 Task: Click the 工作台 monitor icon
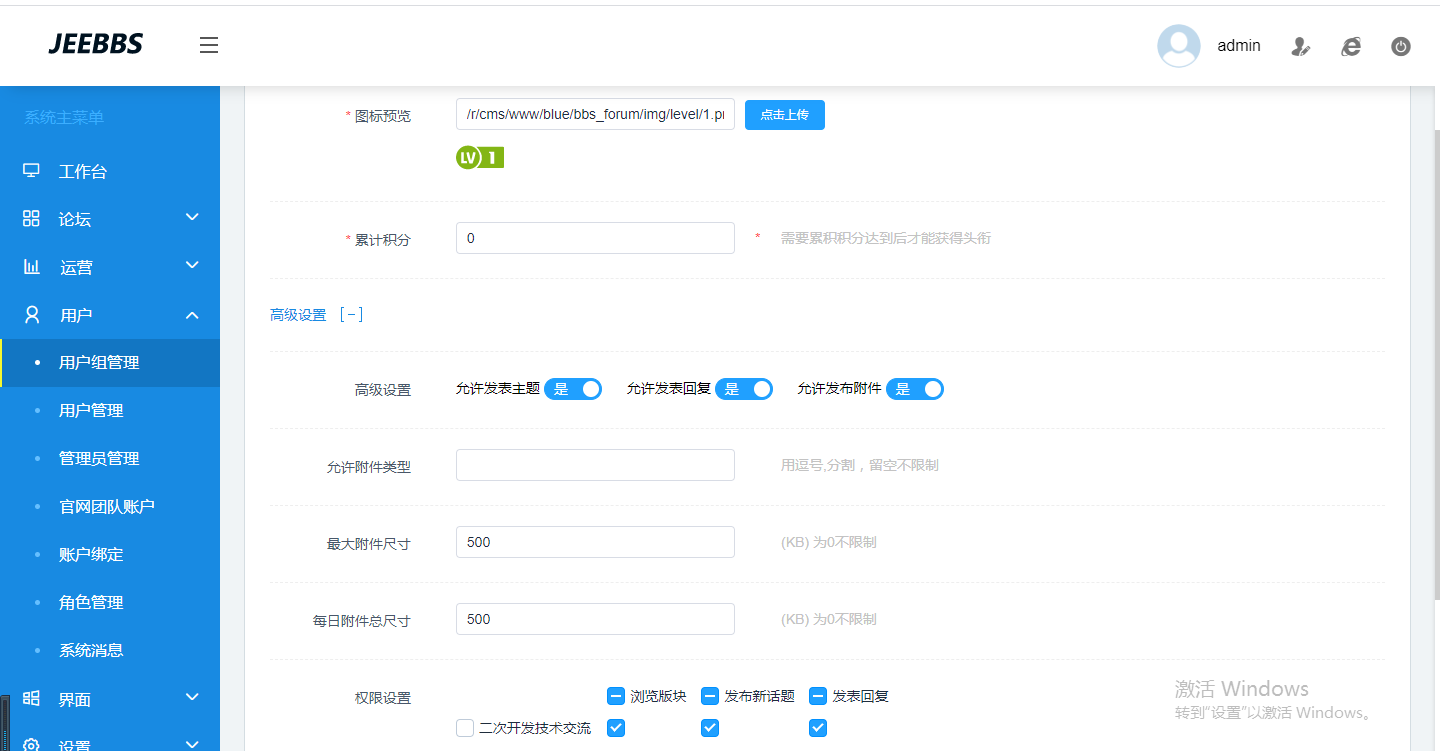point(31,171)
